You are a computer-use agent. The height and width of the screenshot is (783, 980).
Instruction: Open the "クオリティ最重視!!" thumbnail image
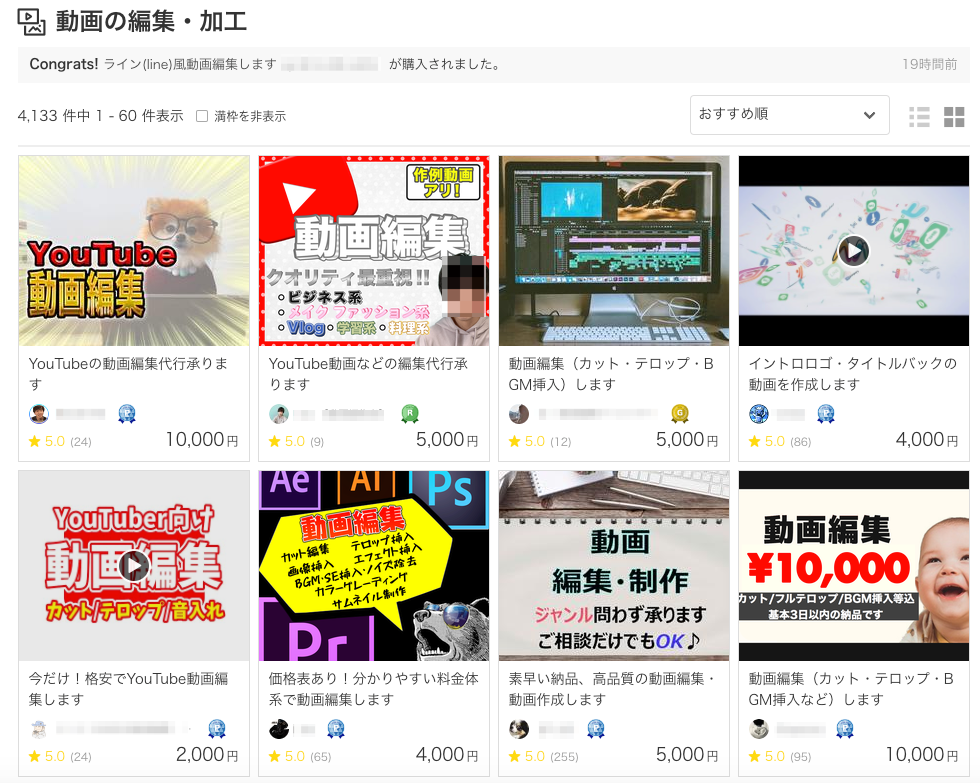click(374, 251)
